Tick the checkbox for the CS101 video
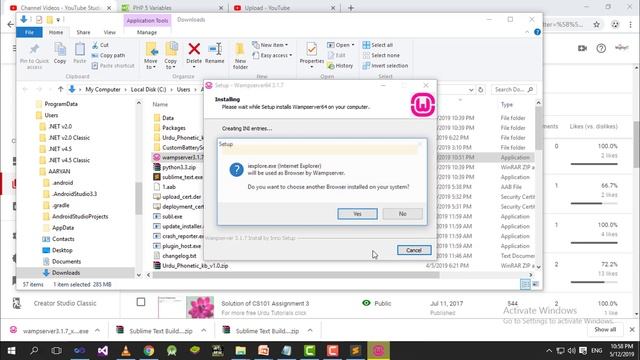The image size is (640, 360). (141, 302)
